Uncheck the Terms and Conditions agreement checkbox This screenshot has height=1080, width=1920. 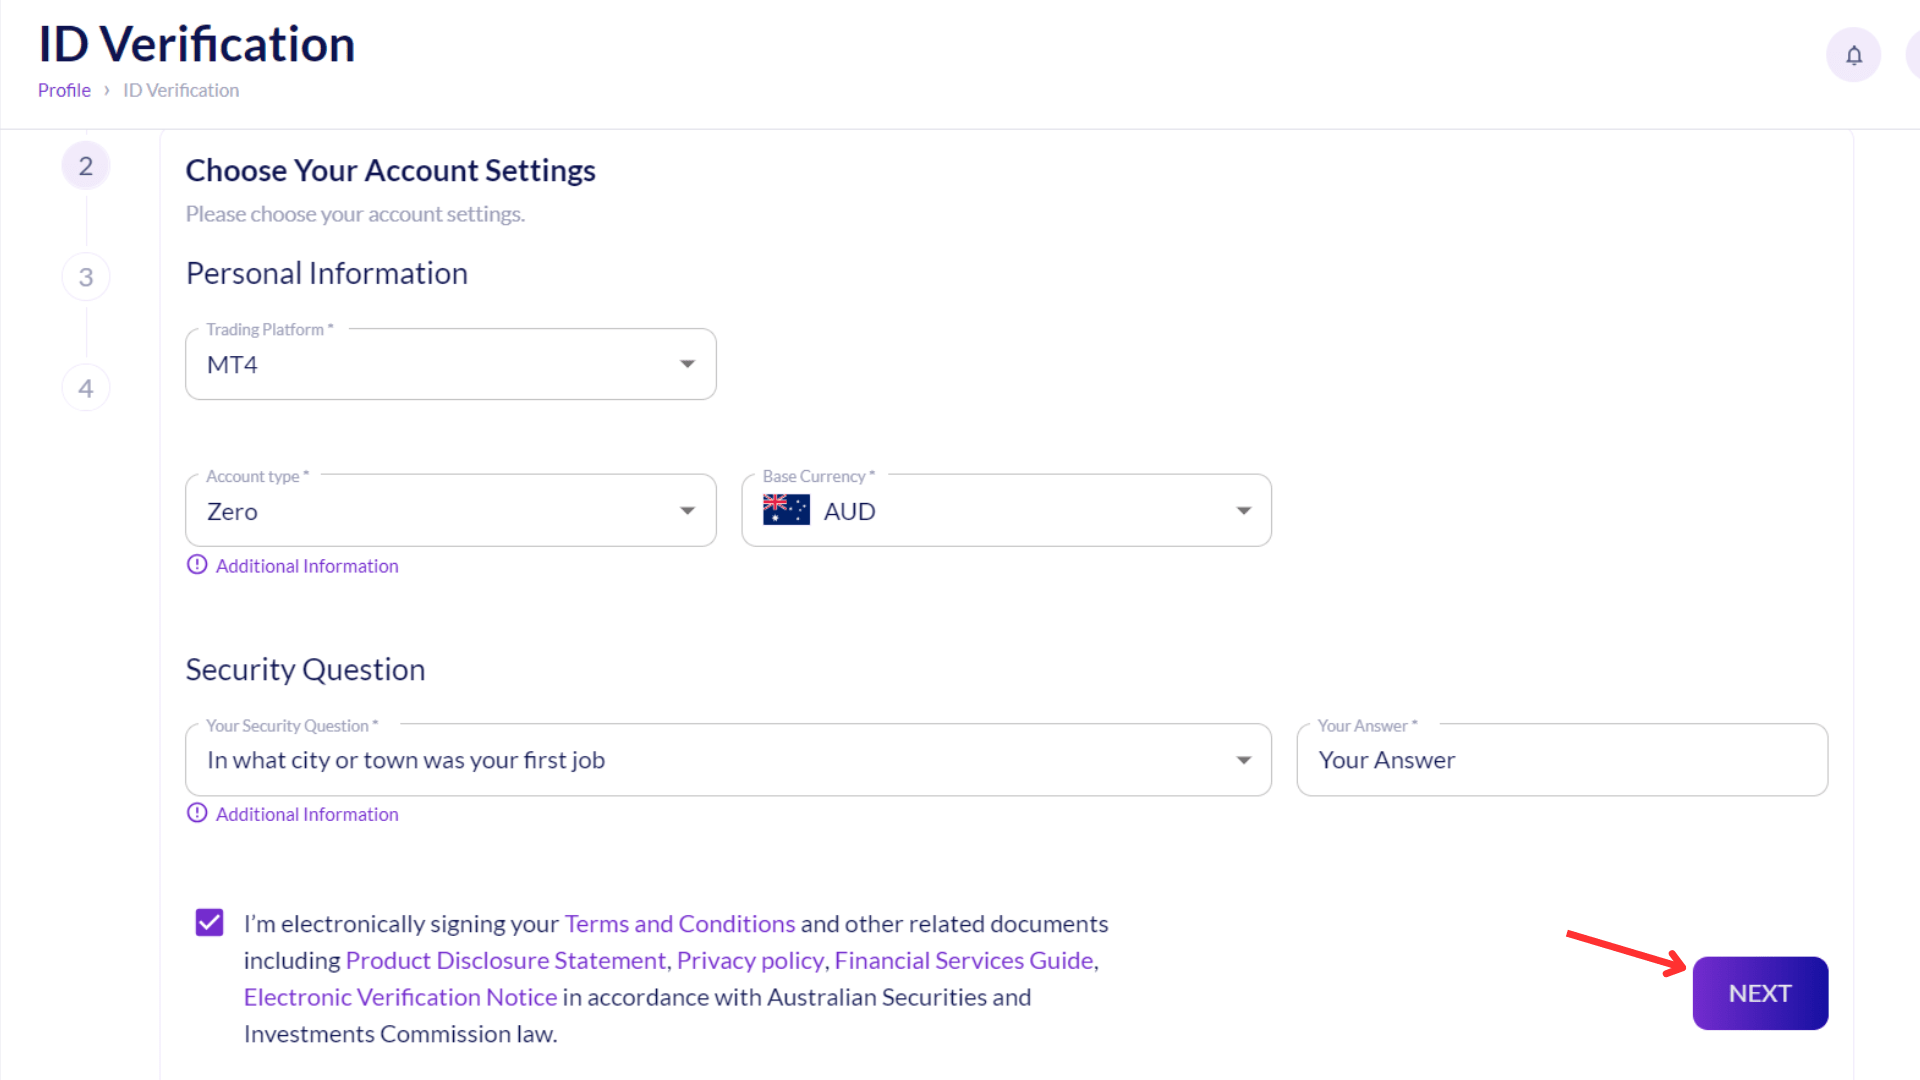tap(209, 922)
